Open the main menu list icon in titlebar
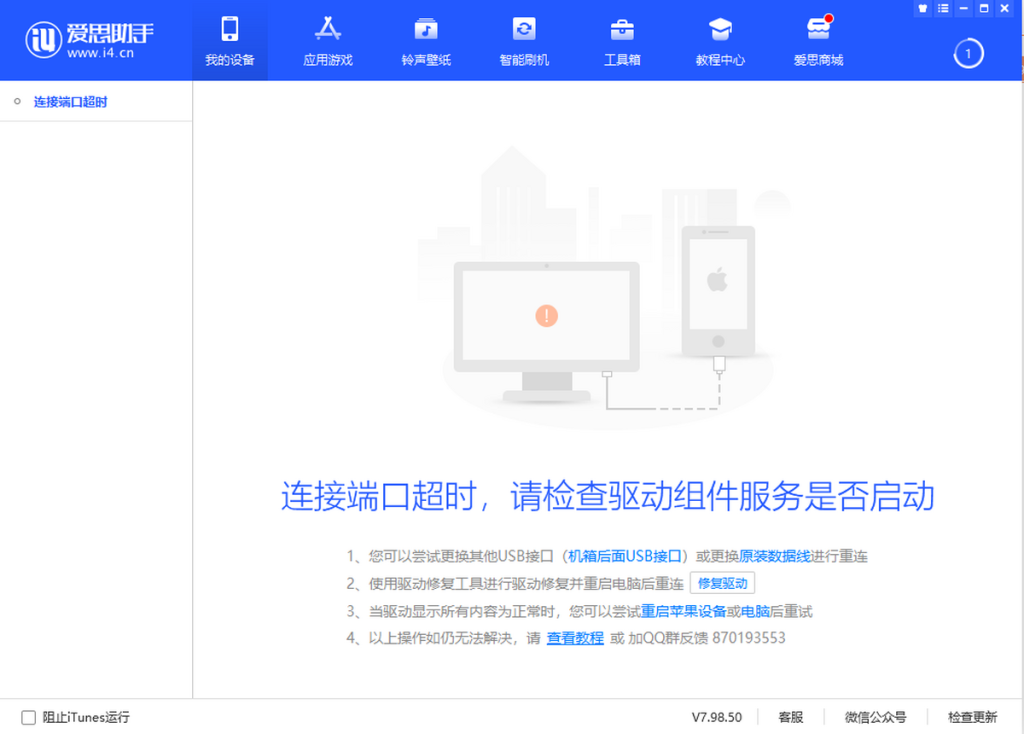This screenshot has width=1024, height=734. (941, 8)
